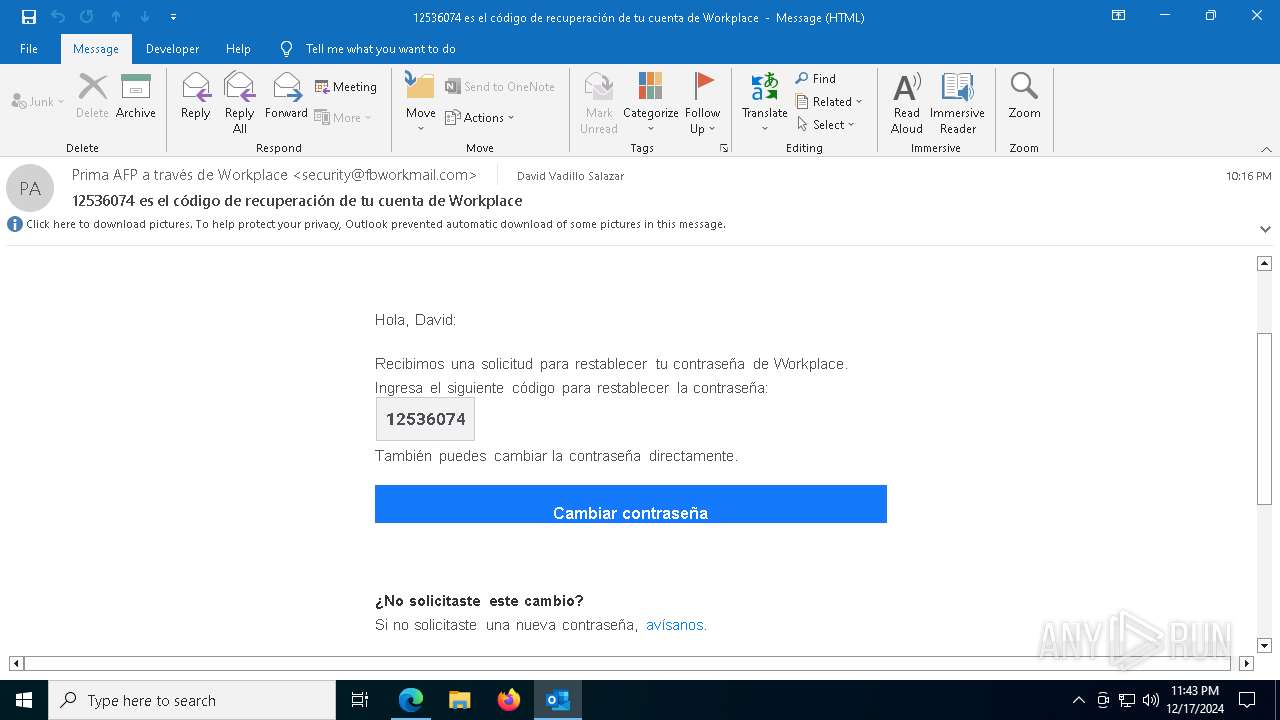Open Zoom dialog
This screenshot has width=1280, height=720.
coord(1024,97)
